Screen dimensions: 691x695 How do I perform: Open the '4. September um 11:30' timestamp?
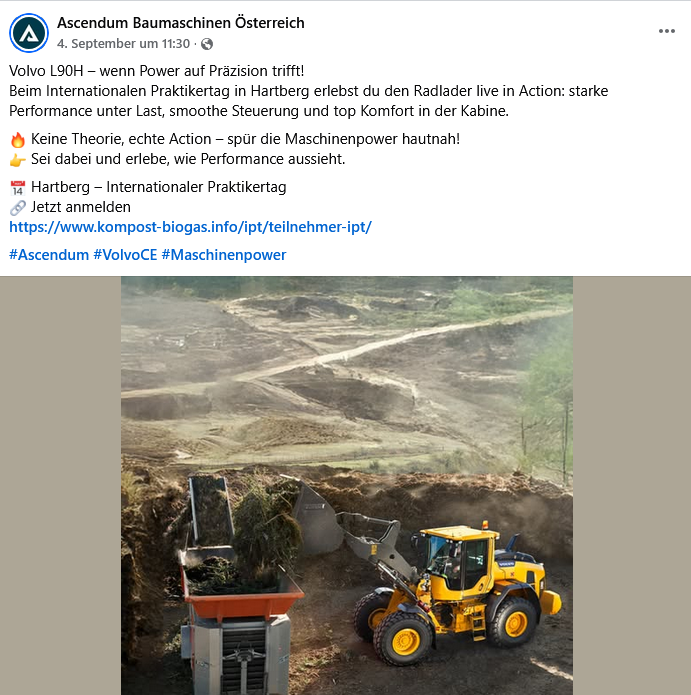click(x=123, y=43)
